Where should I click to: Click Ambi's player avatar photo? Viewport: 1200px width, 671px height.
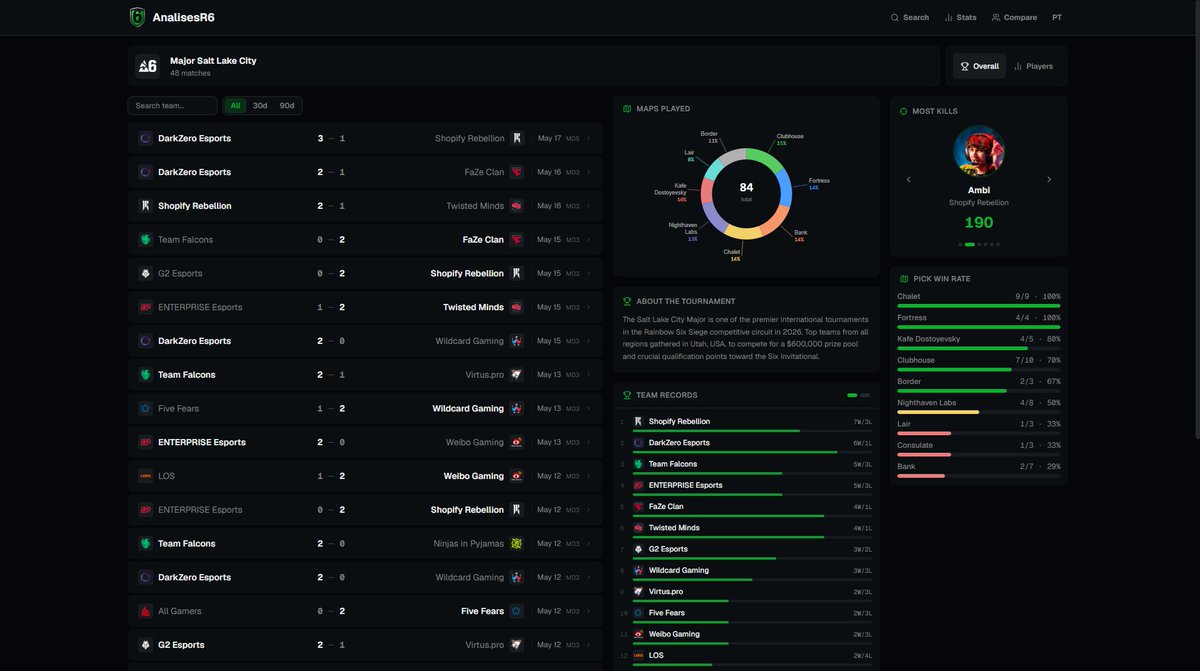point(979,151)
